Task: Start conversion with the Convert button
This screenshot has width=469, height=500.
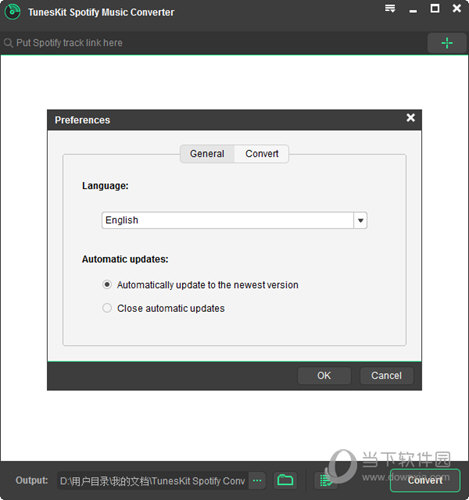Action: (425, 480)
